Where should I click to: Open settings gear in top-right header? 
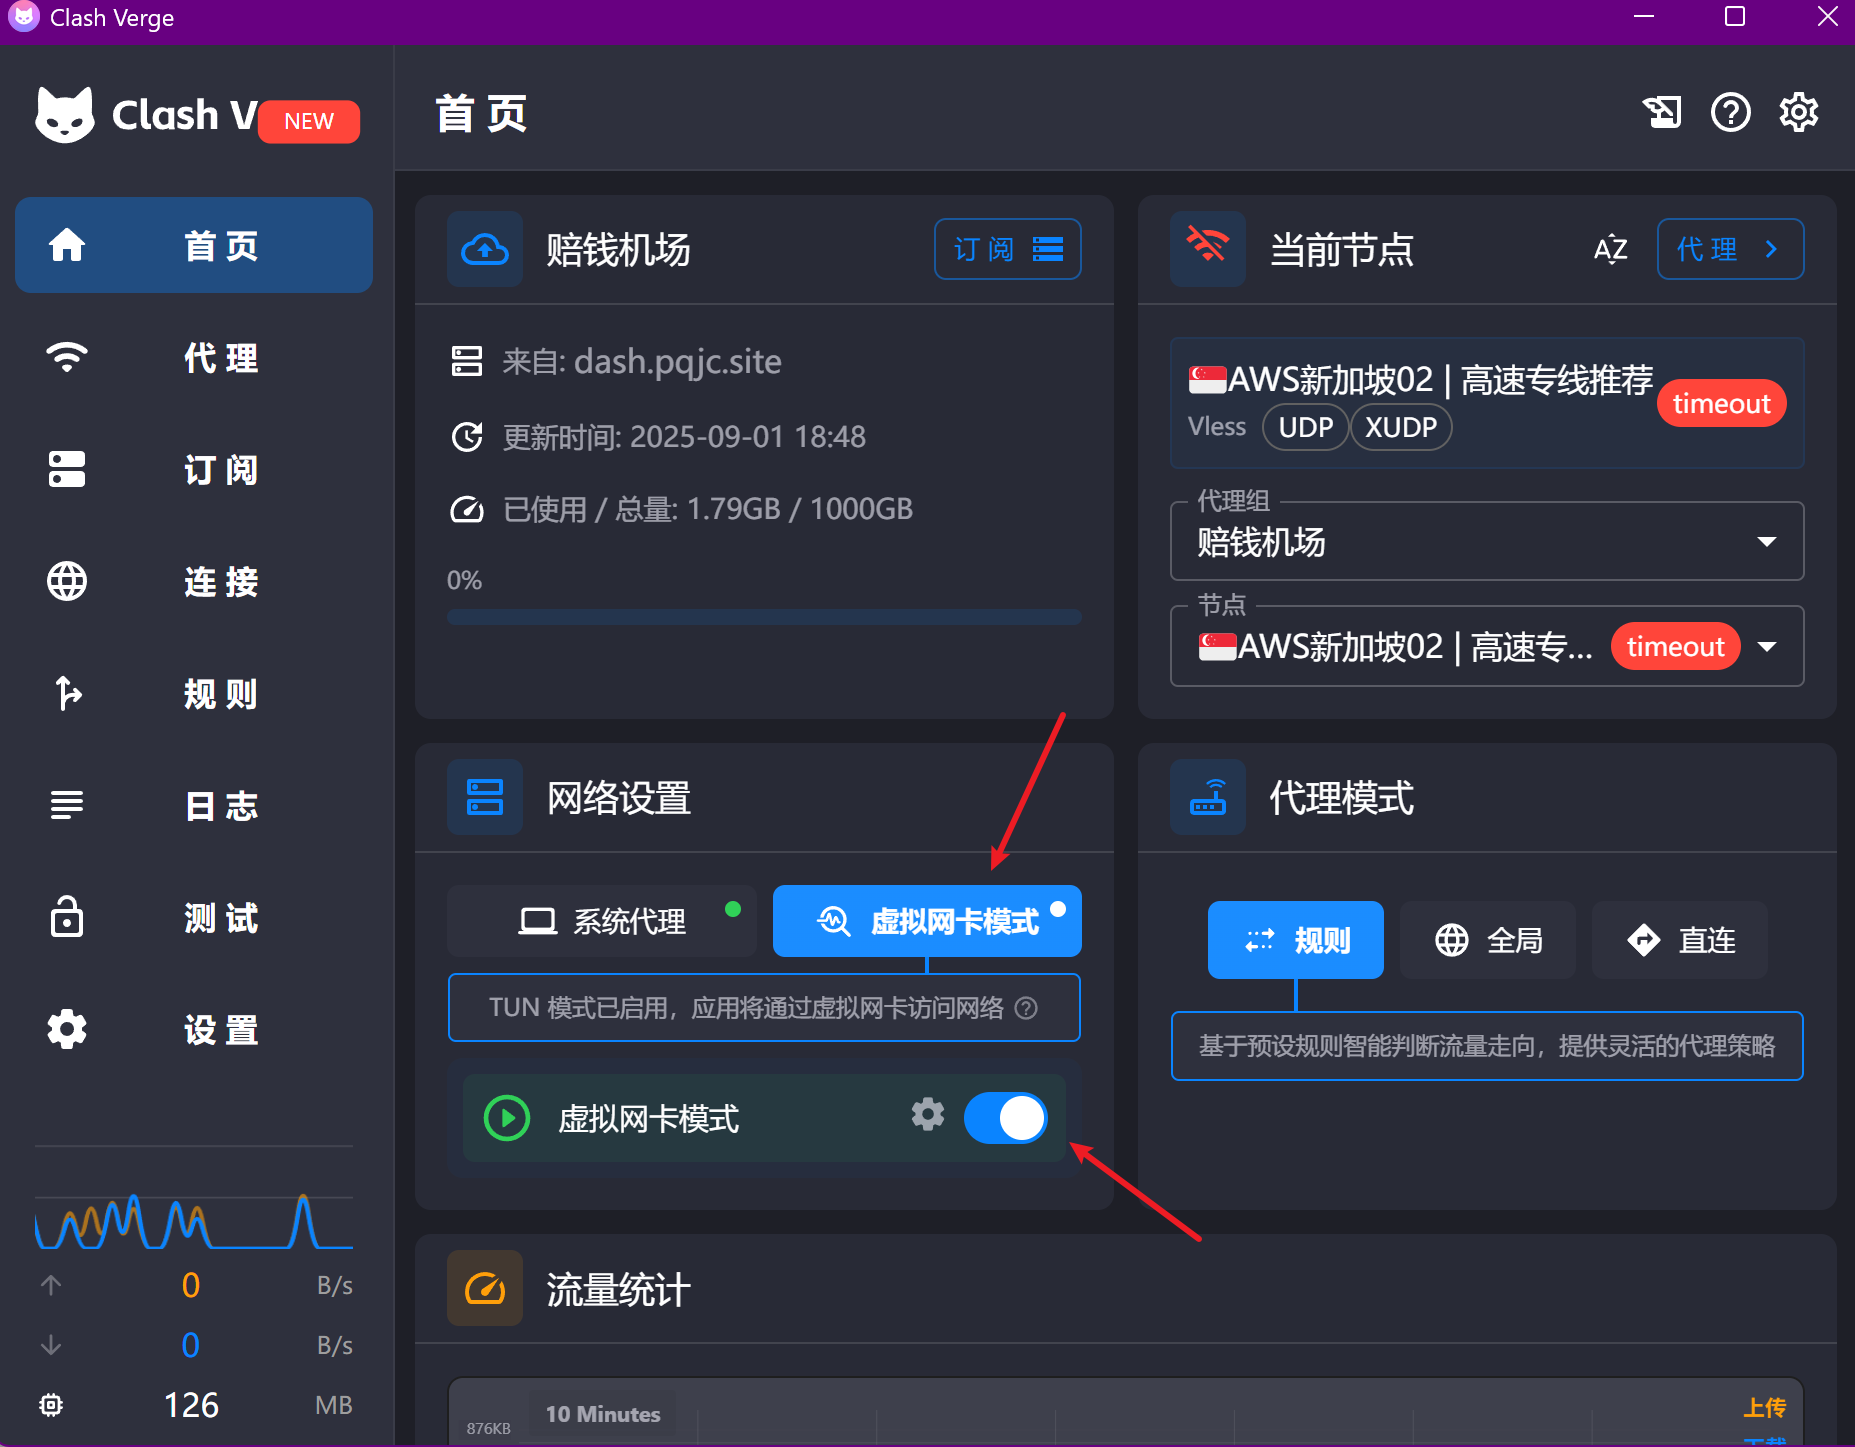1798,112
